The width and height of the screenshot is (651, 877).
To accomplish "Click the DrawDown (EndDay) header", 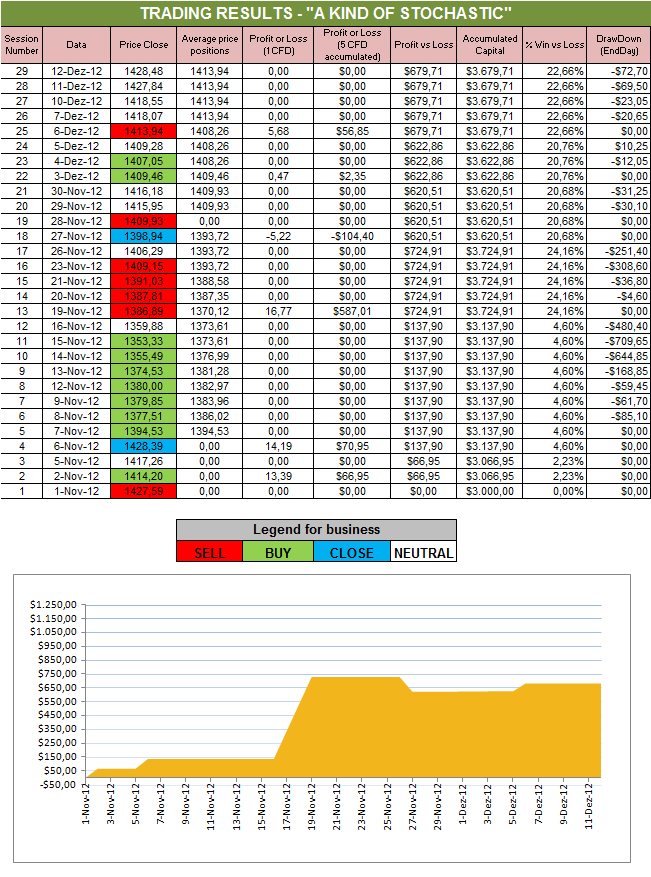I will pos(619,45).
